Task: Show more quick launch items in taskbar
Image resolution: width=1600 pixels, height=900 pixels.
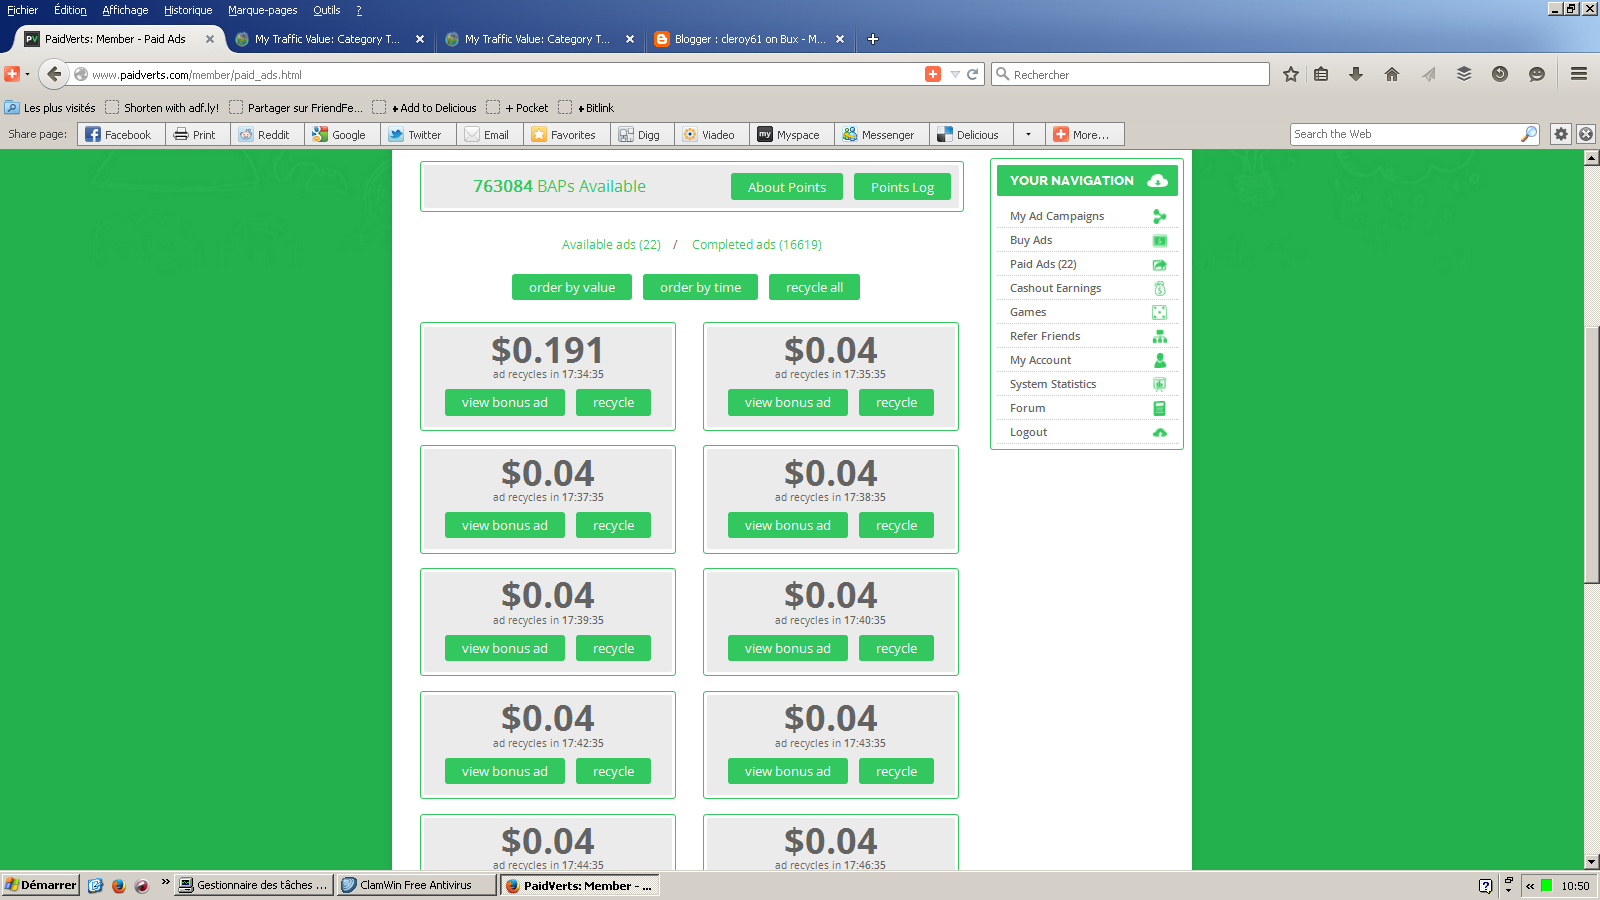Action: (x=165, y=881)
